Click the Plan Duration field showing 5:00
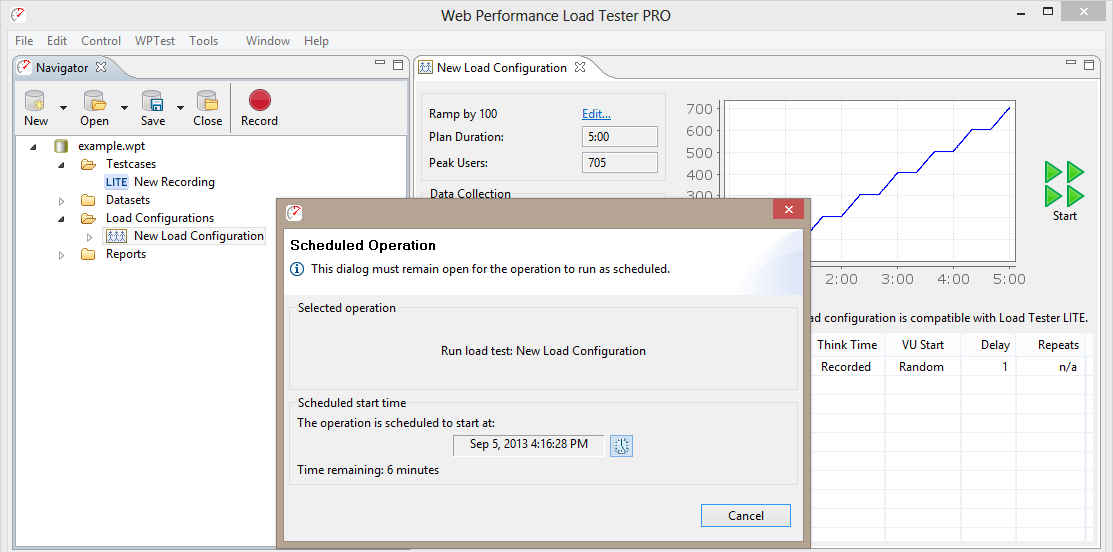 [620, 136]
